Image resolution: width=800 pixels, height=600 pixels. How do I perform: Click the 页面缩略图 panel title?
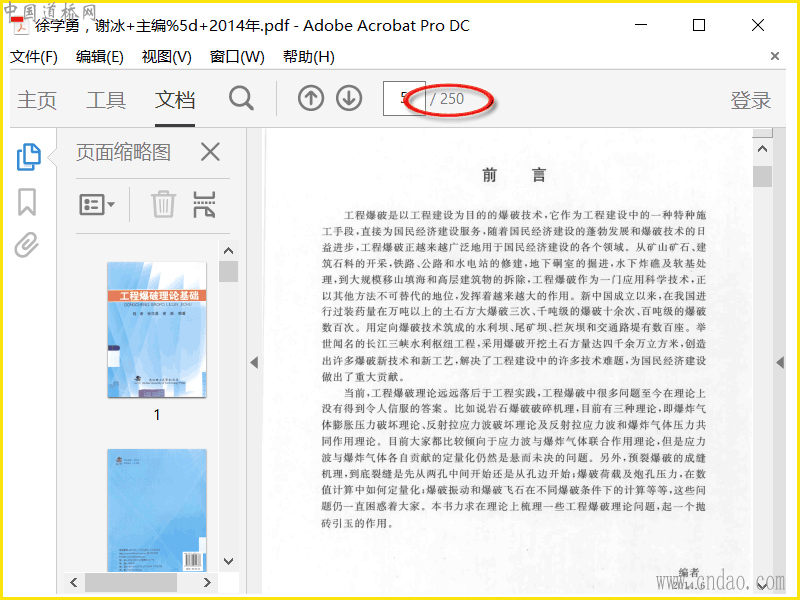coord(123,152)
